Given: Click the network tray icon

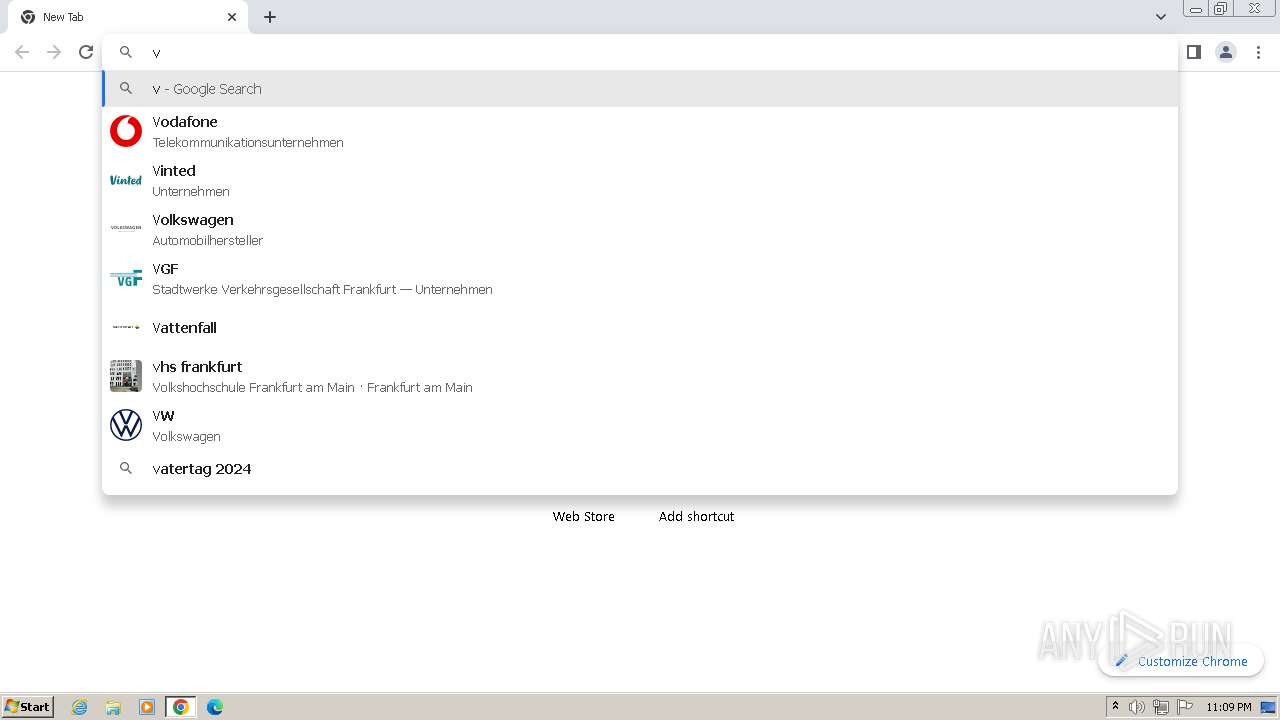Looking at the screenshot, I should 1161,707.
